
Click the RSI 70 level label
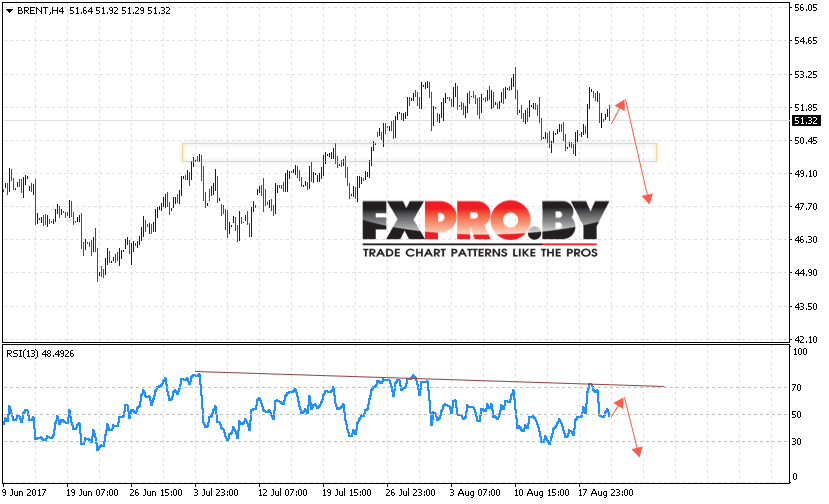797,388
